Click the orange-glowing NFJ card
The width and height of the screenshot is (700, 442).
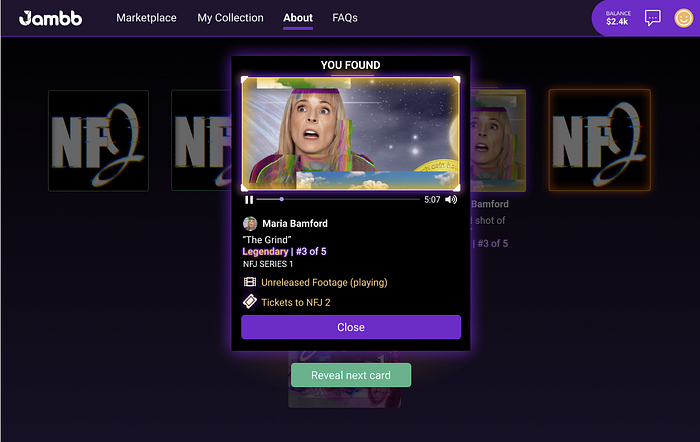600,140
